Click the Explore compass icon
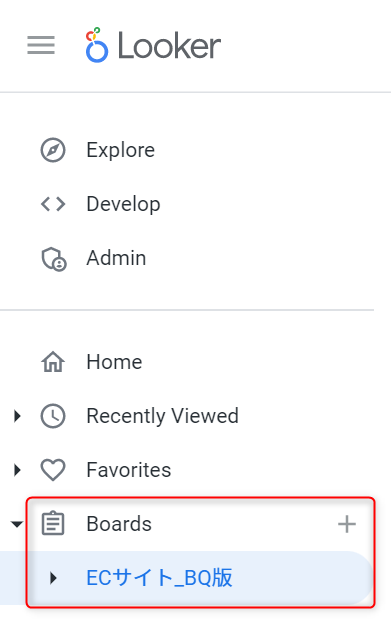 click(53, 150)
